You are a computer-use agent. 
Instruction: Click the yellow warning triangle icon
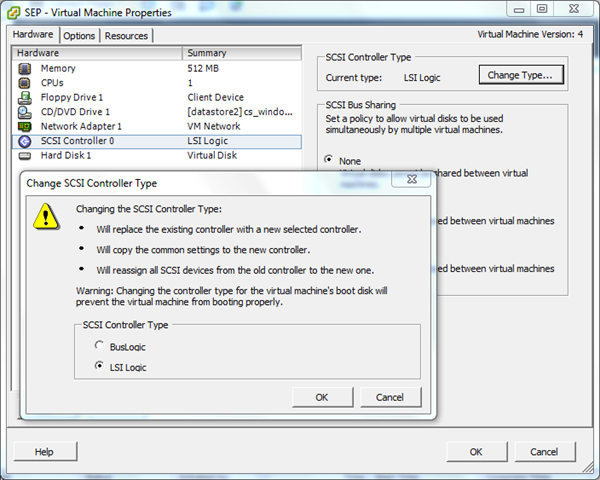click(x=44, y=215)
